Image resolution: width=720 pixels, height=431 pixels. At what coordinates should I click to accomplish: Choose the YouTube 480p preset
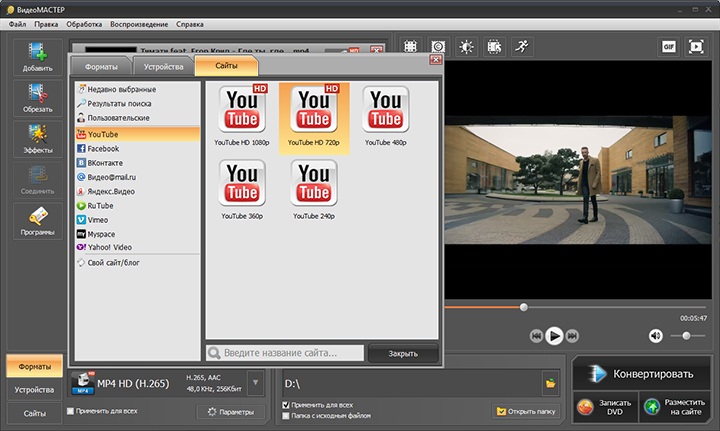386,116
